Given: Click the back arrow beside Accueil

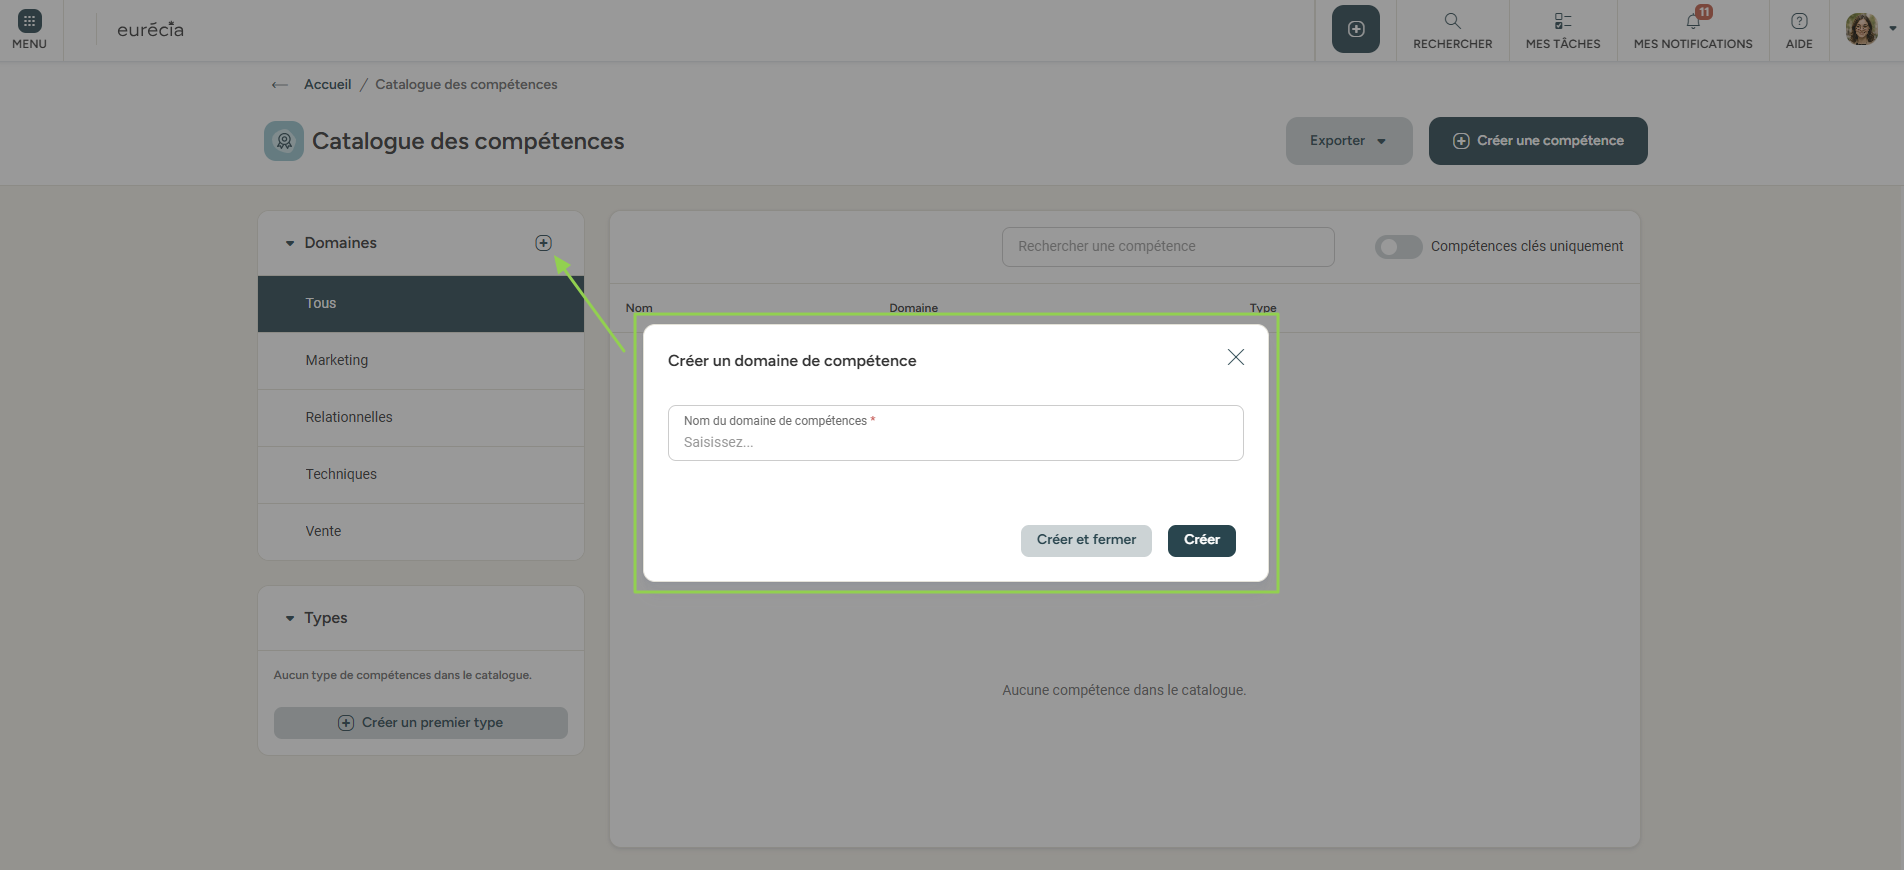Looking at the screenshot, I should (279, 85).
